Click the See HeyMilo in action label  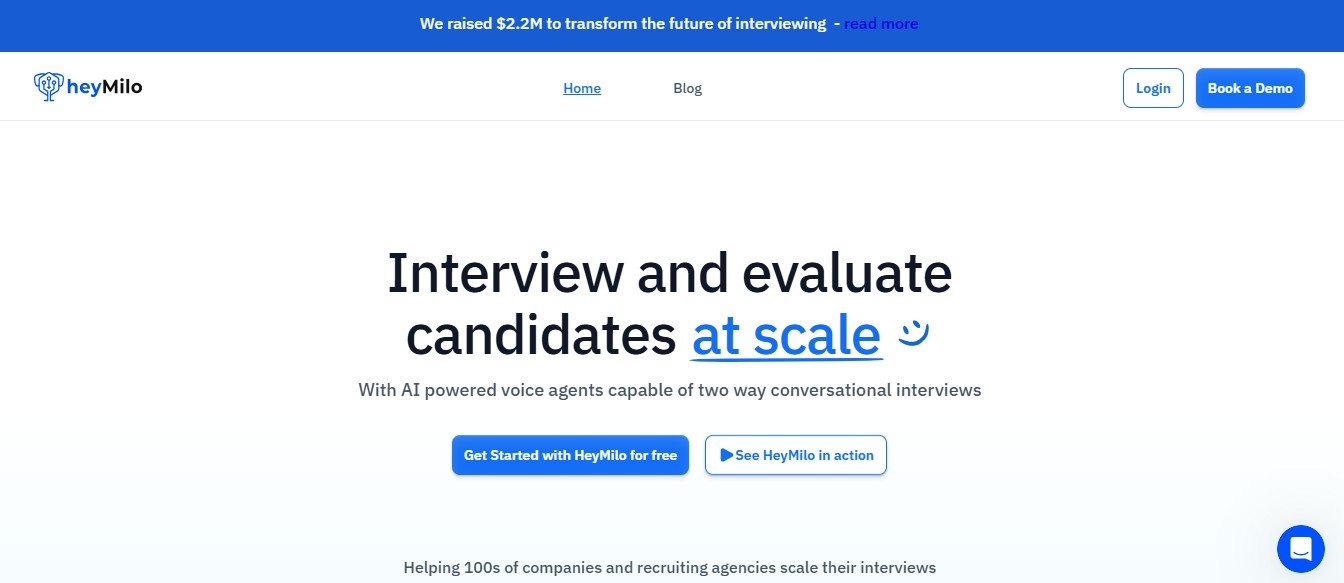[804, 455]
